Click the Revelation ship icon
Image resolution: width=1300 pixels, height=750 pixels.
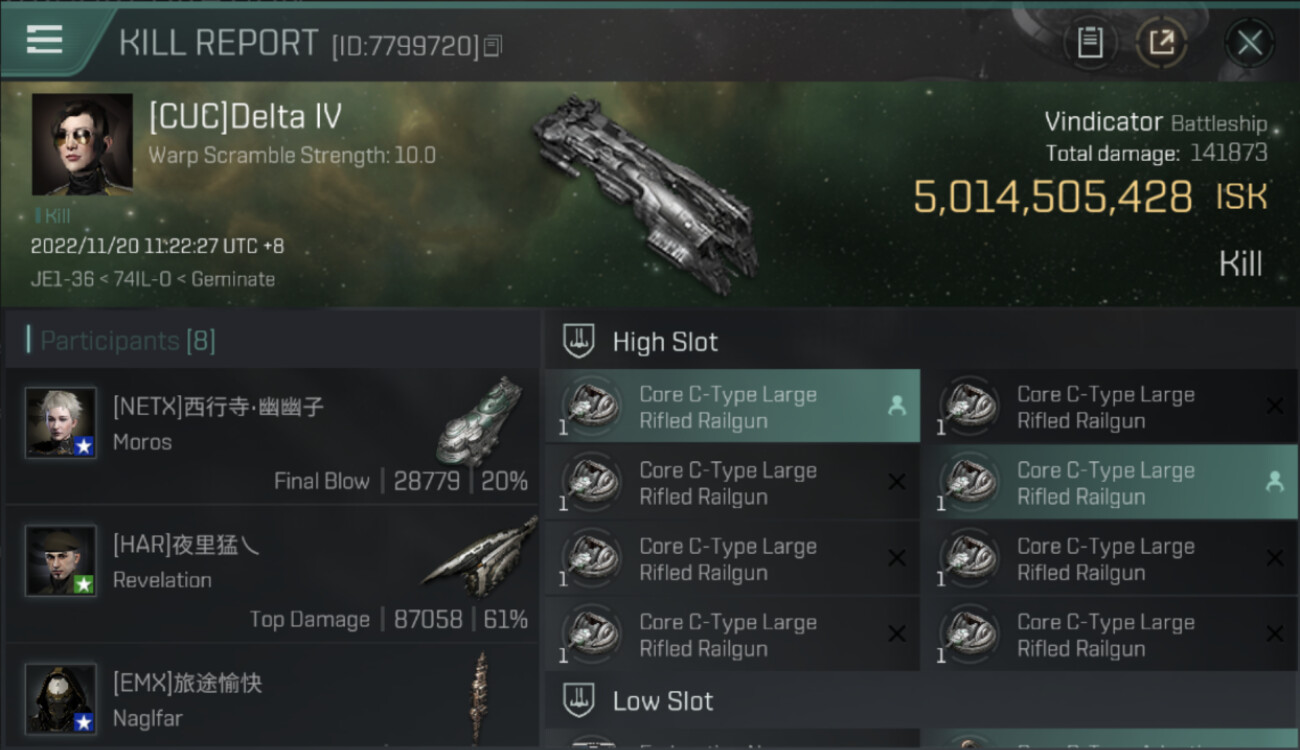480,558
